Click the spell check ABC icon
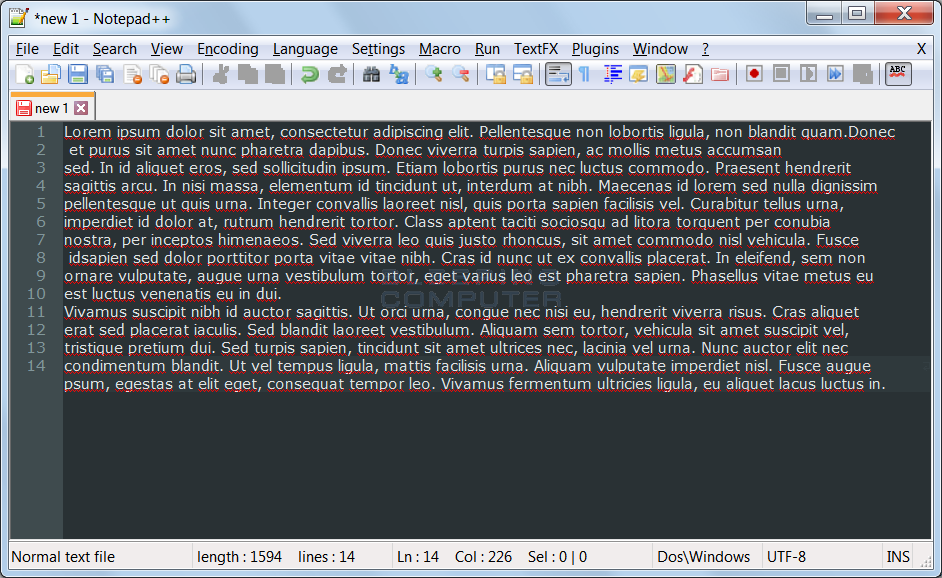 pyautogui.click(x=898, y=73)
